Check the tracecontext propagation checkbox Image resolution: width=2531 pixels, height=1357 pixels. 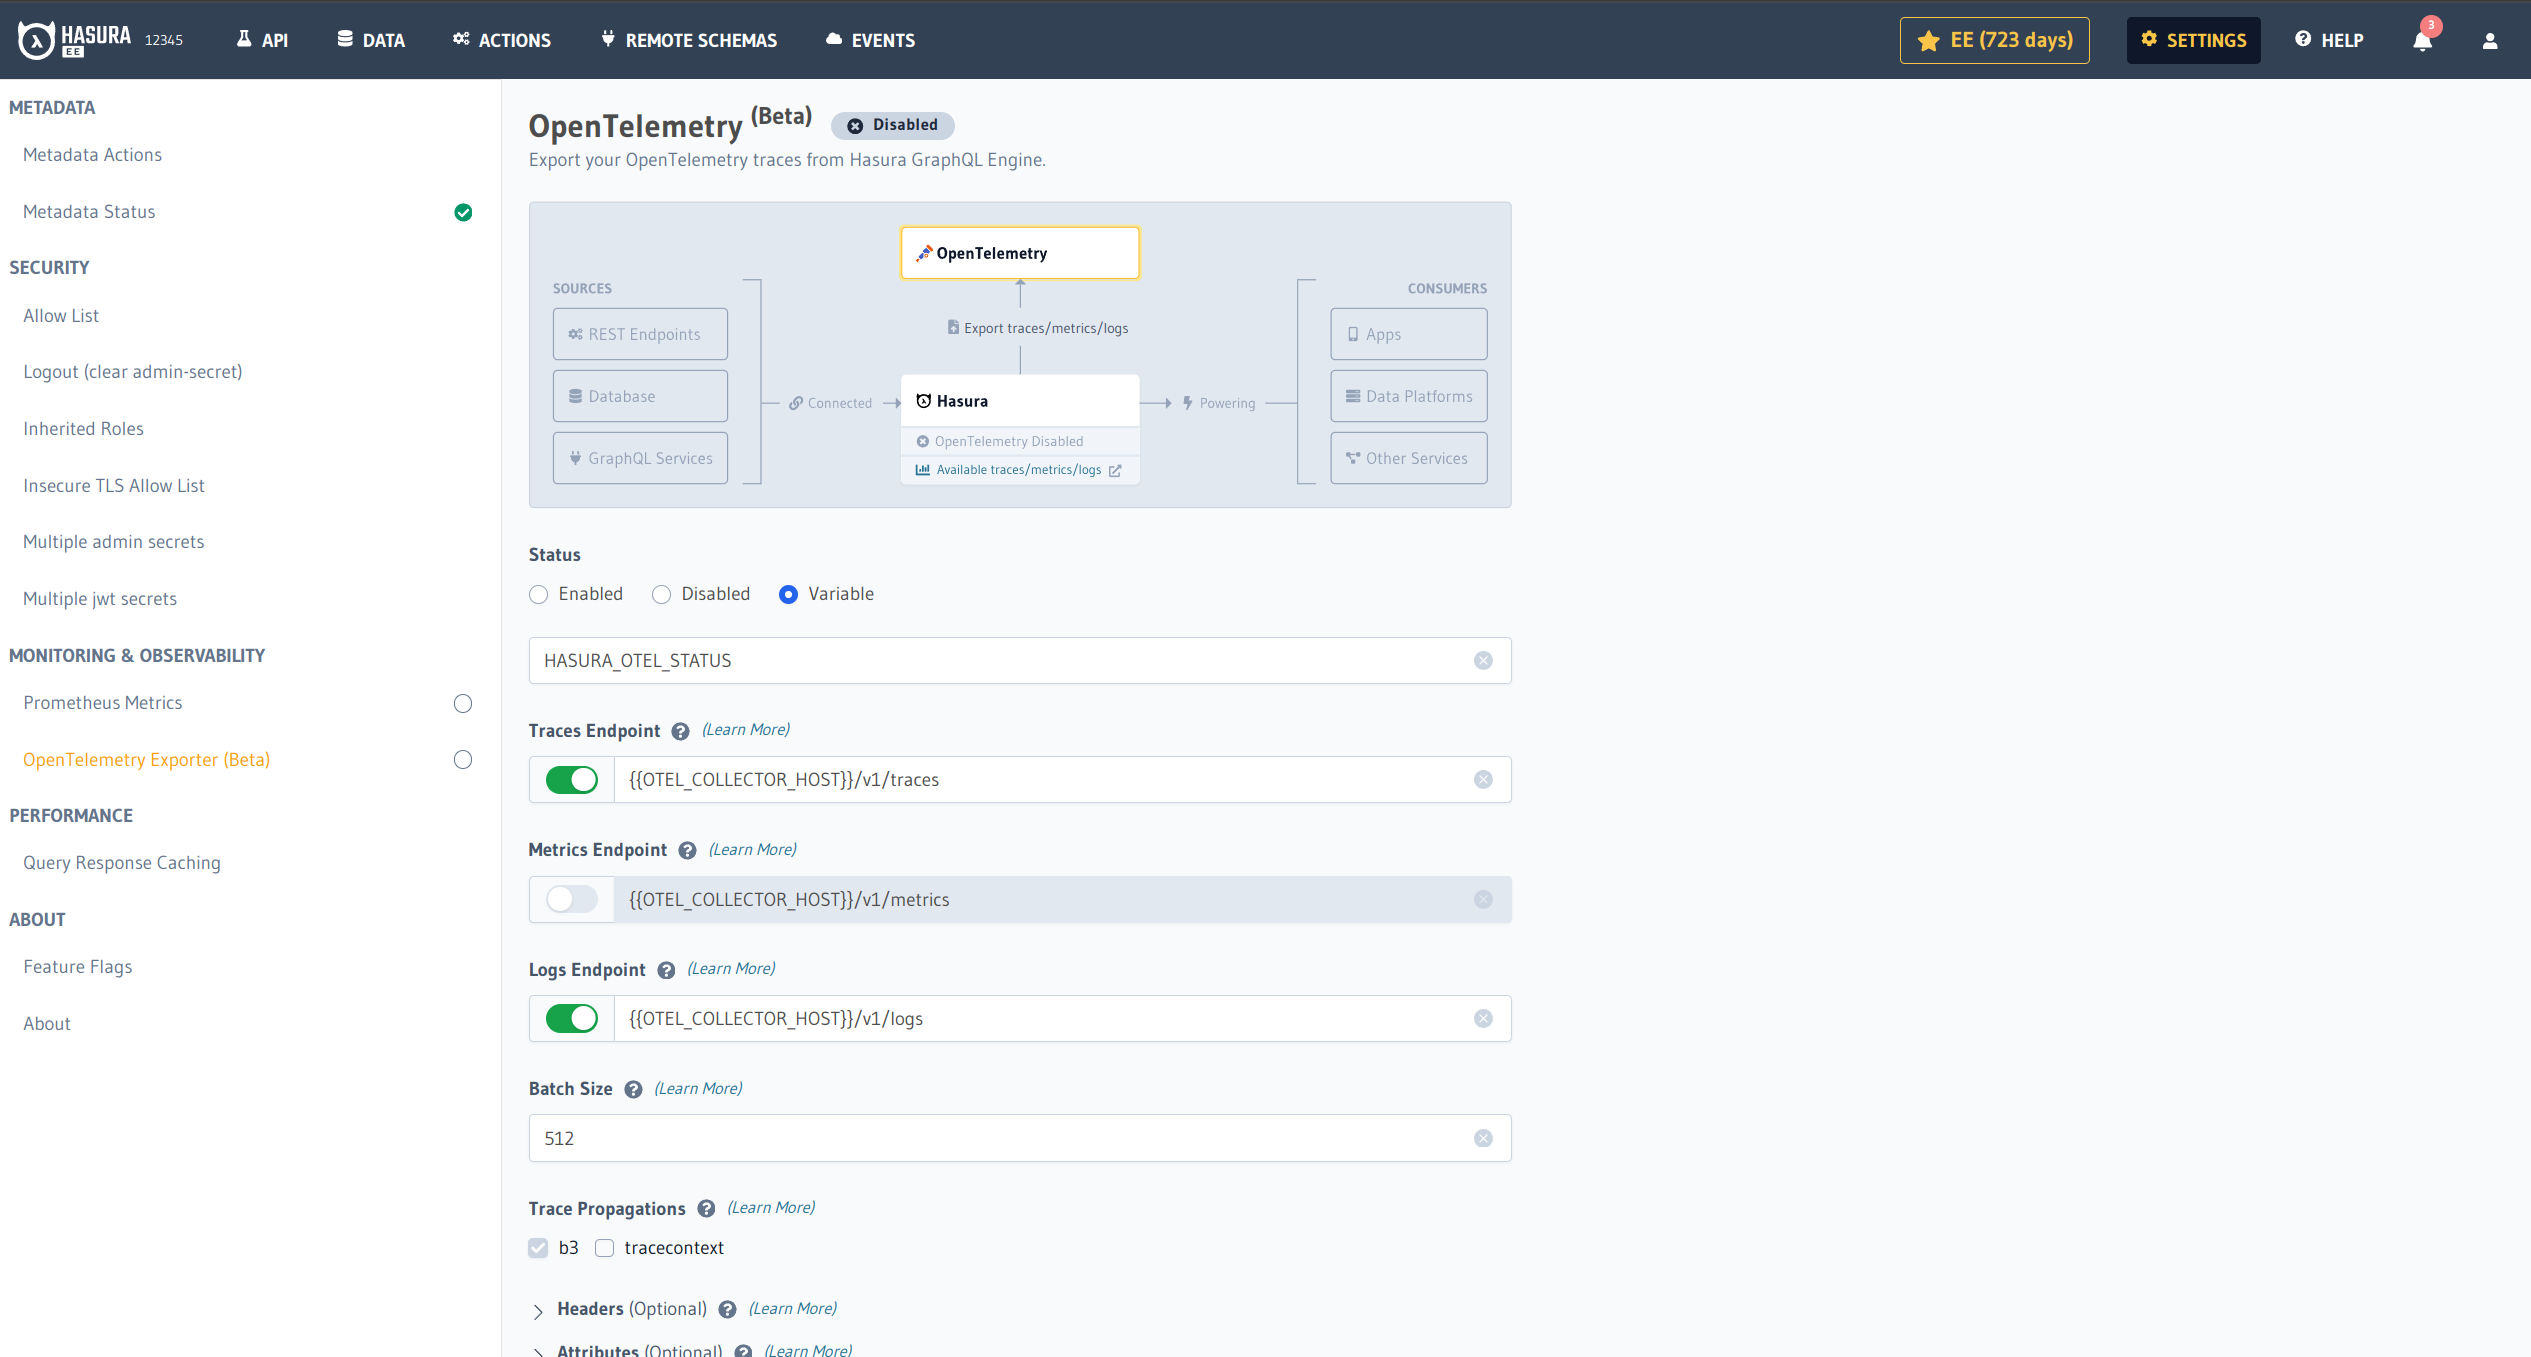coord(606,1248)
